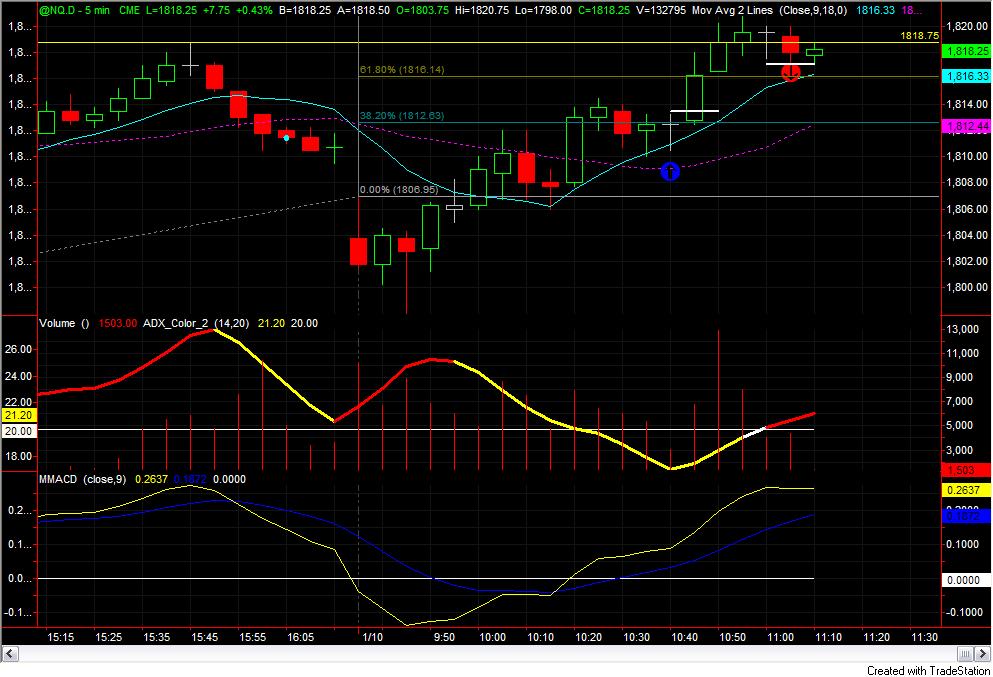Viewport: 993px width, 677px height.
Task: Click the small cyan dot on the chart
Action: 287,138
